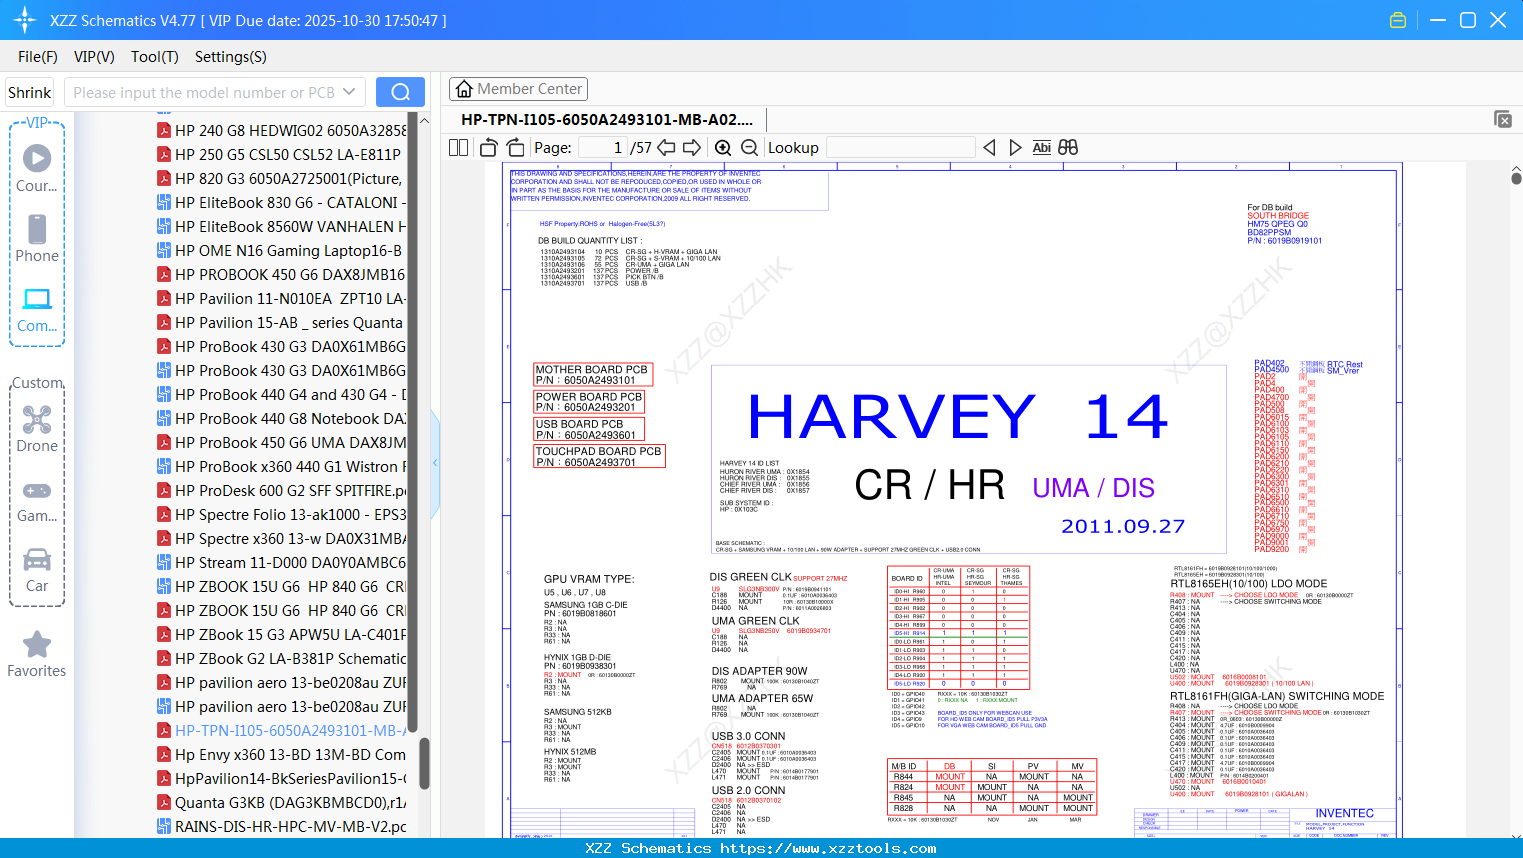Click the Lookup text field

900,147
